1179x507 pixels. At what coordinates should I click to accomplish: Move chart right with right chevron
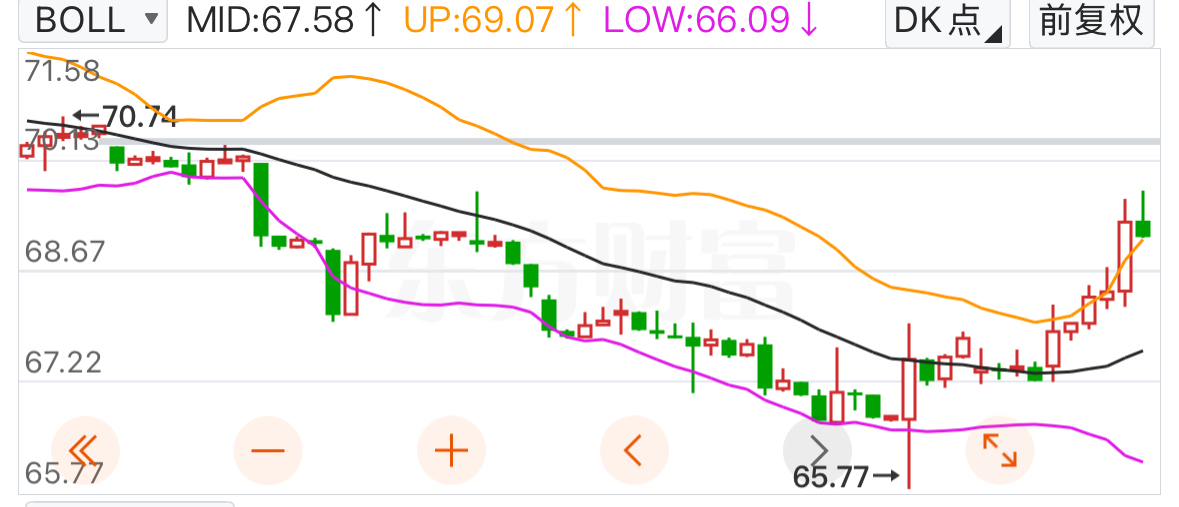coord(817,451)
